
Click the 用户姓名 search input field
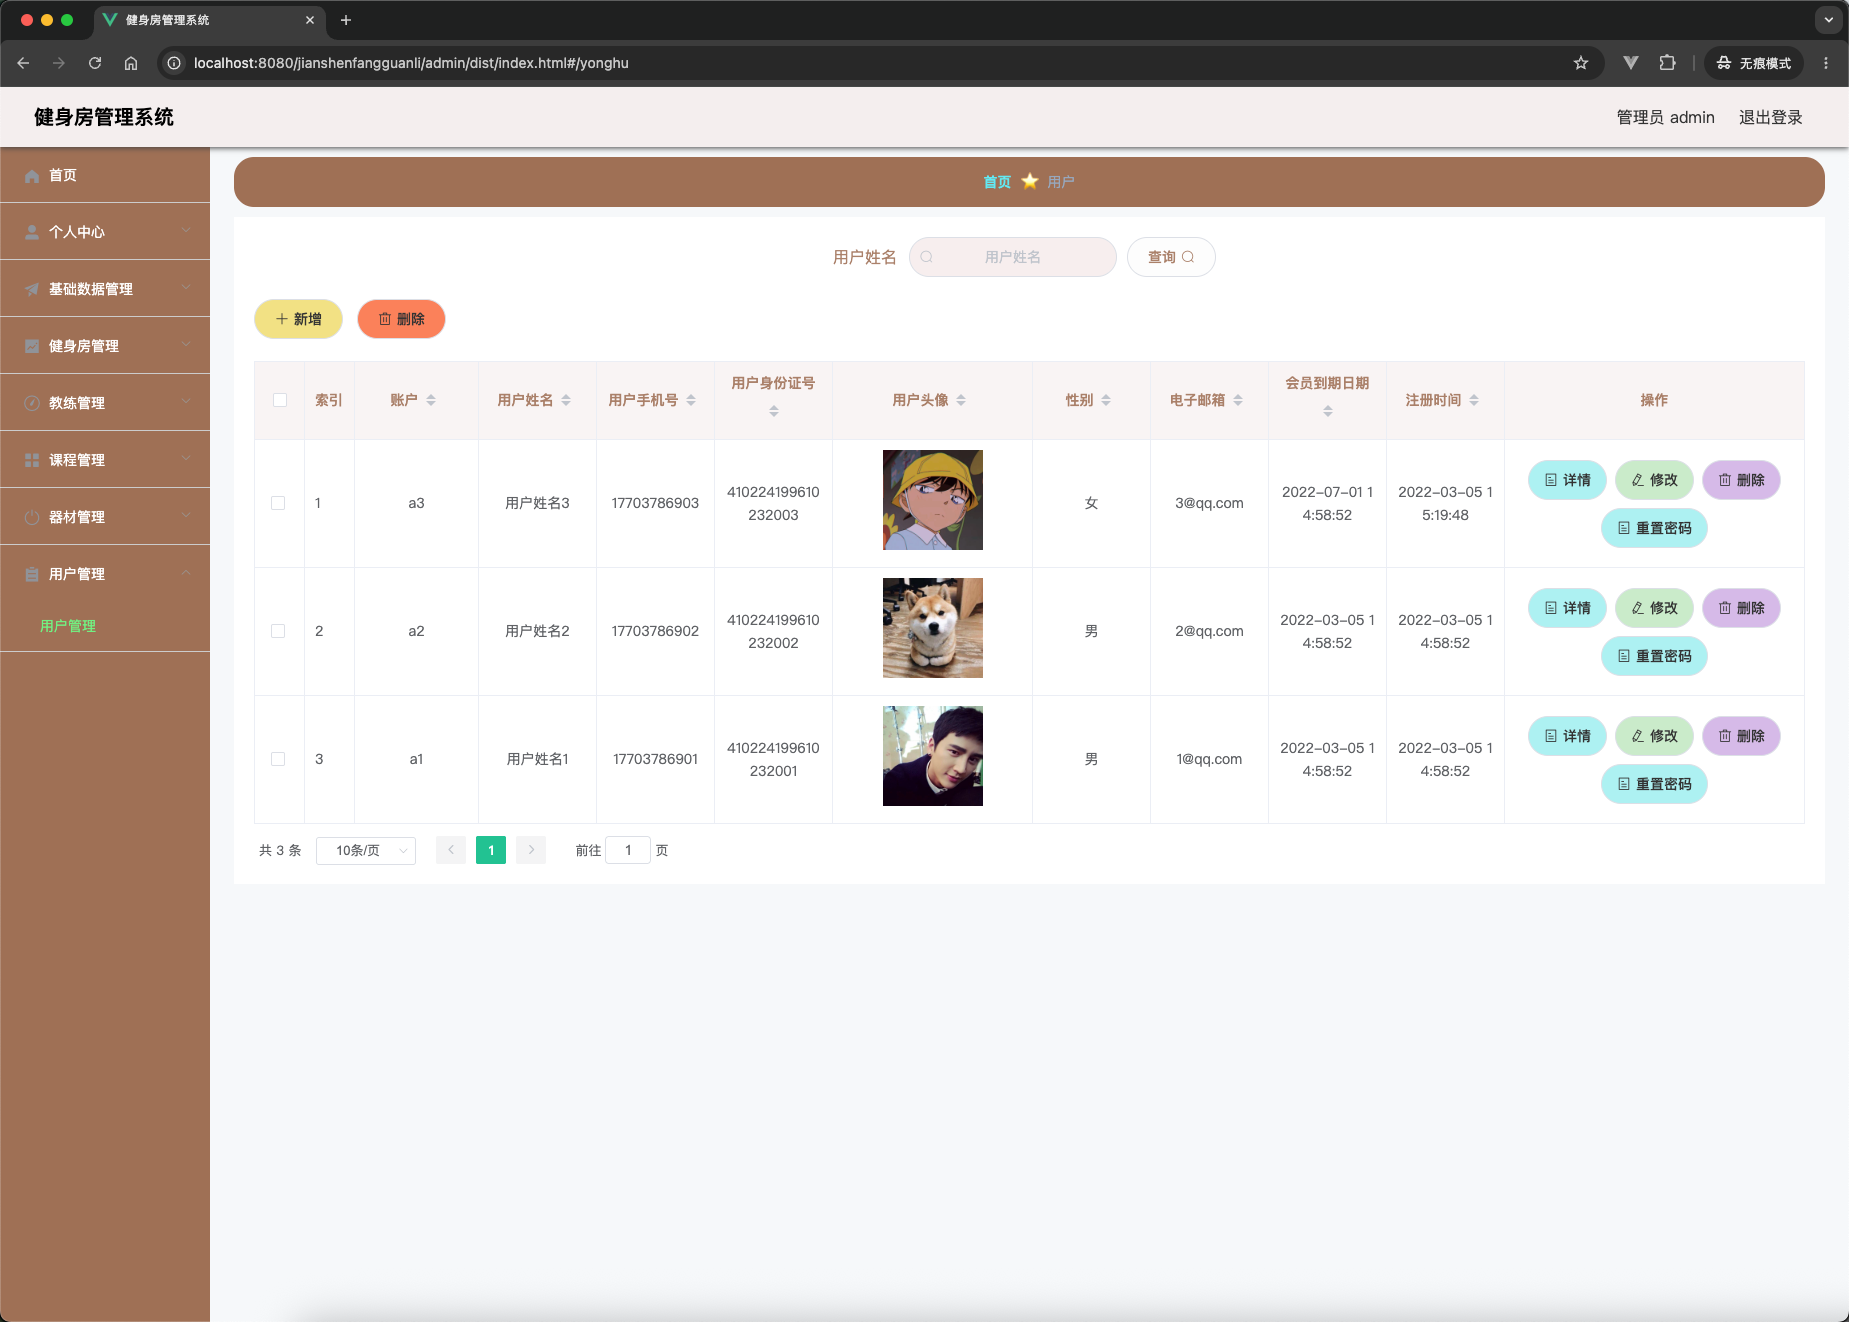(1012, 257)
